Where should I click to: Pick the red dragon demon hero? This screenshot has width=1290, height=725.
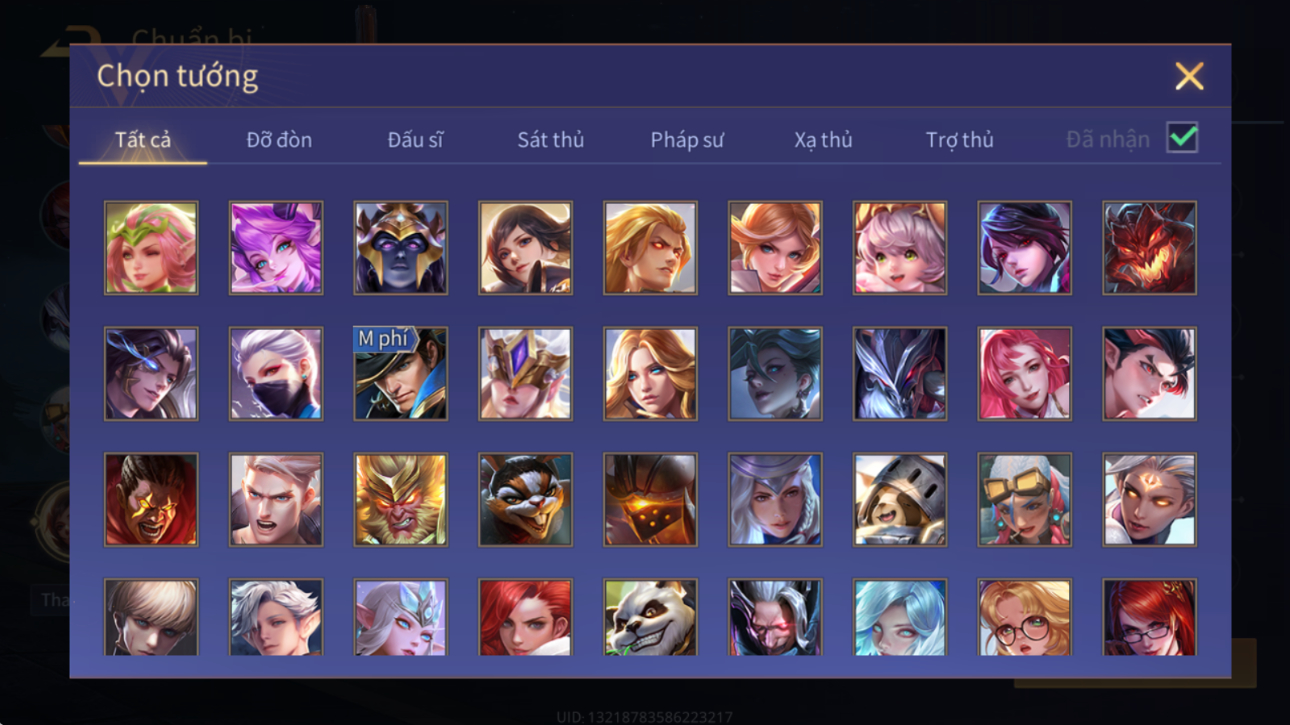tap(1149, 248)
